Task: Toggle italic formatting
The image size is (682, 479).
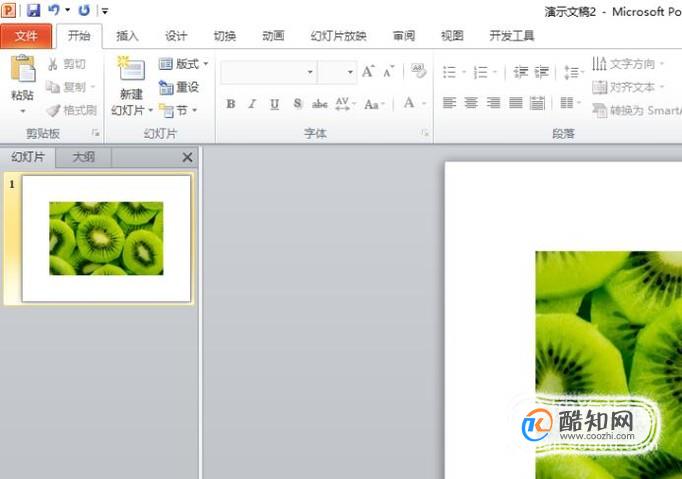Action: point(252,104)
